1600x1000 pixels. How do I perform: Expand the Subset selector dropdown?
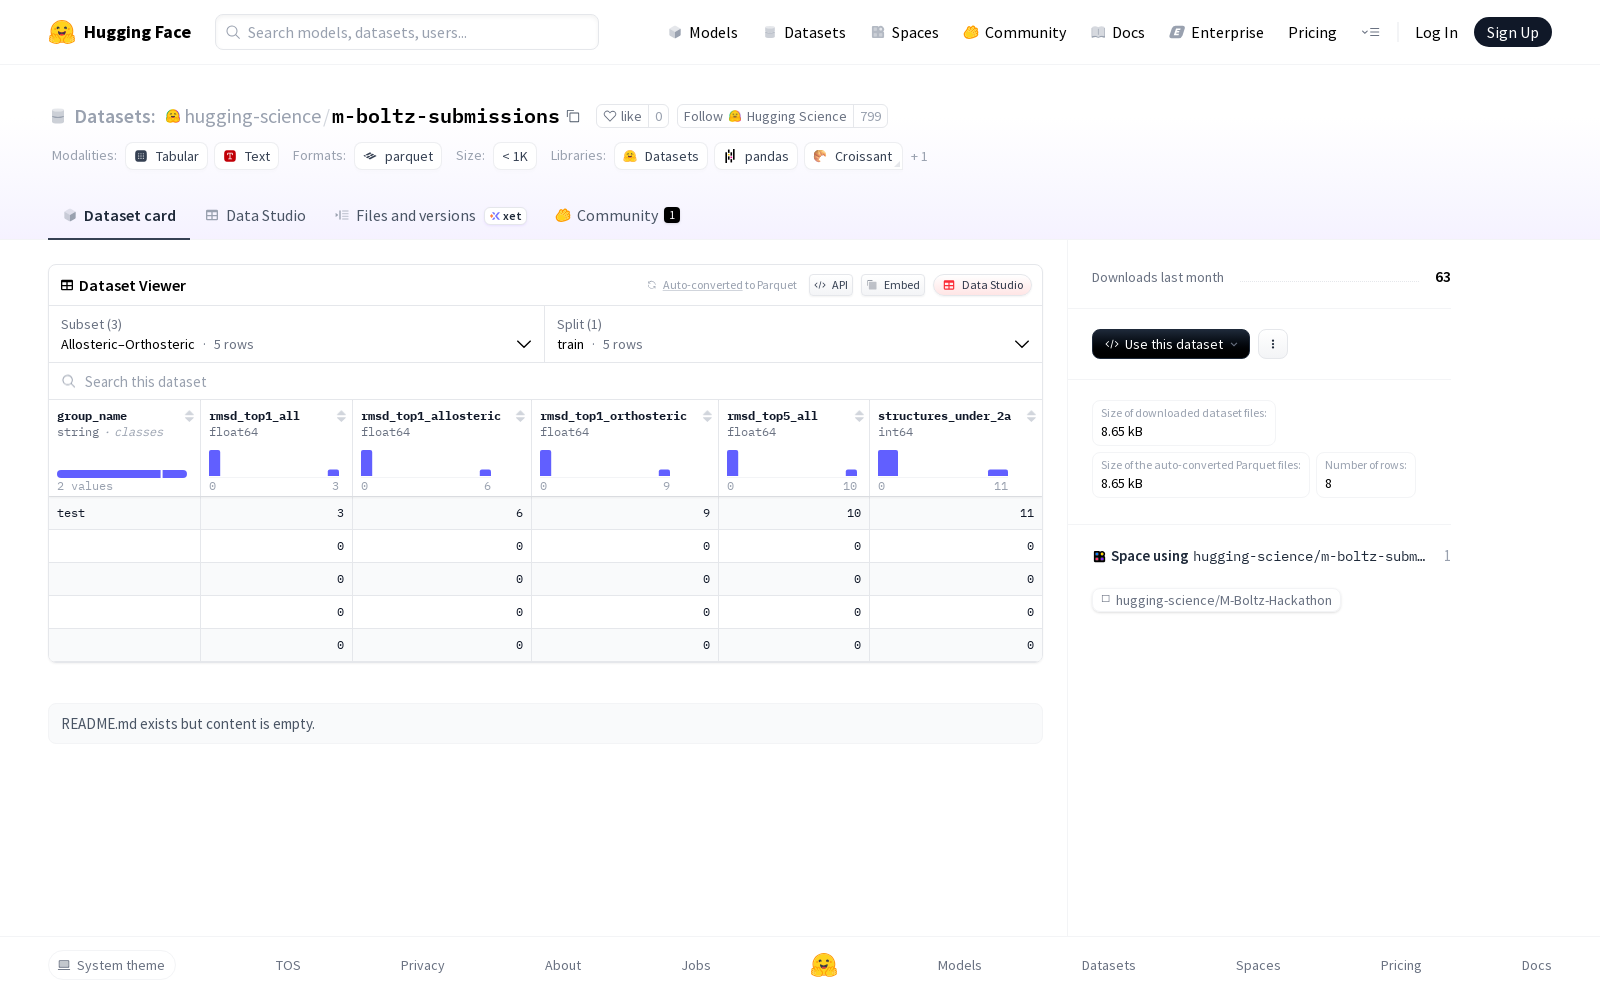click(296, 334)
